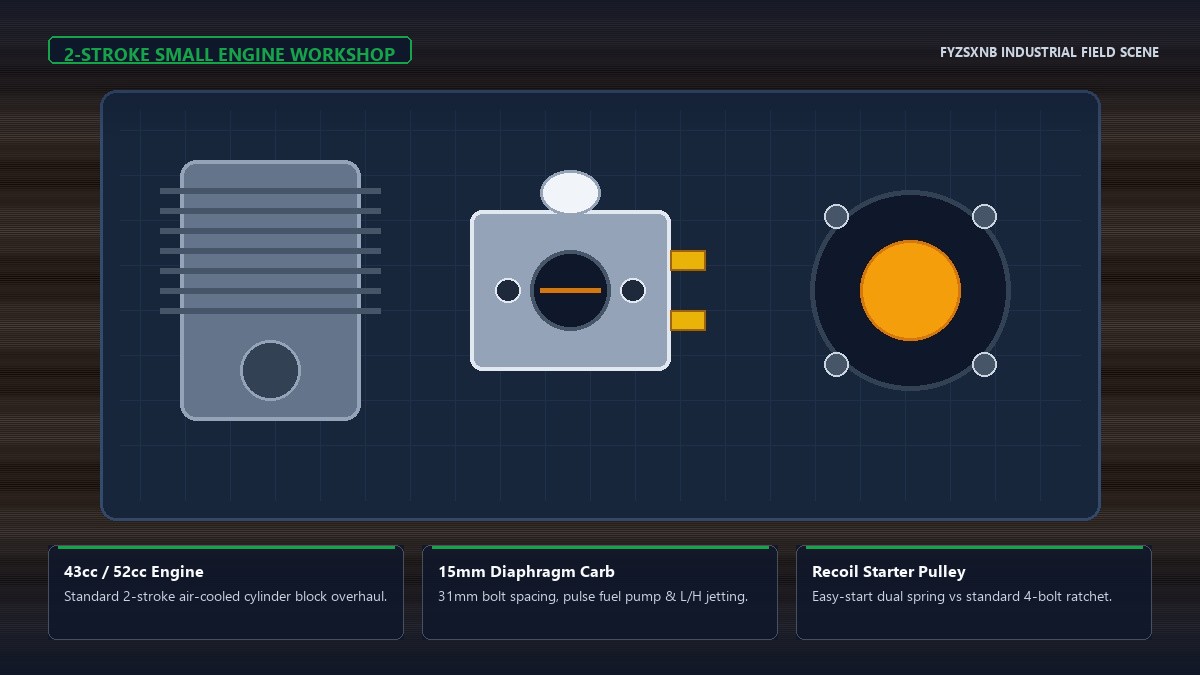Click the lower-right bolt on the starter pulley
This screenshot has height=675, width=1200.
point(984,364)
